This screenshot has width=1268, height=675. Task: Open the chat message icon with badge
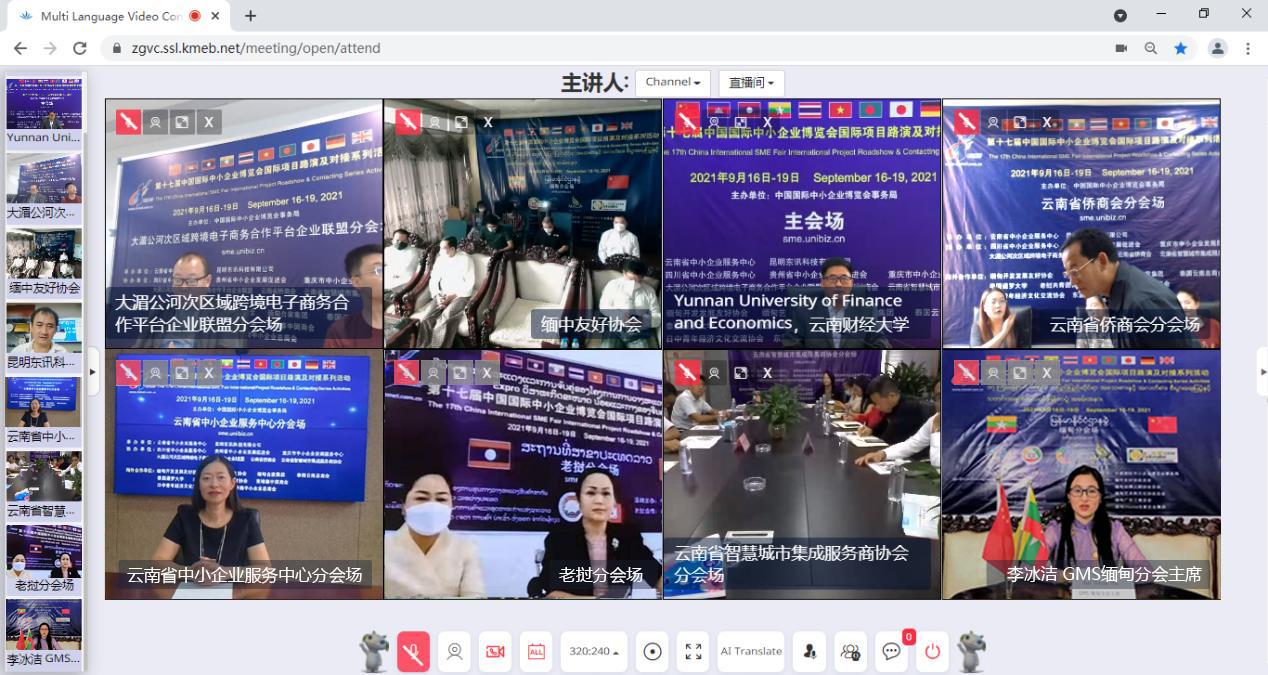[891, 651]
